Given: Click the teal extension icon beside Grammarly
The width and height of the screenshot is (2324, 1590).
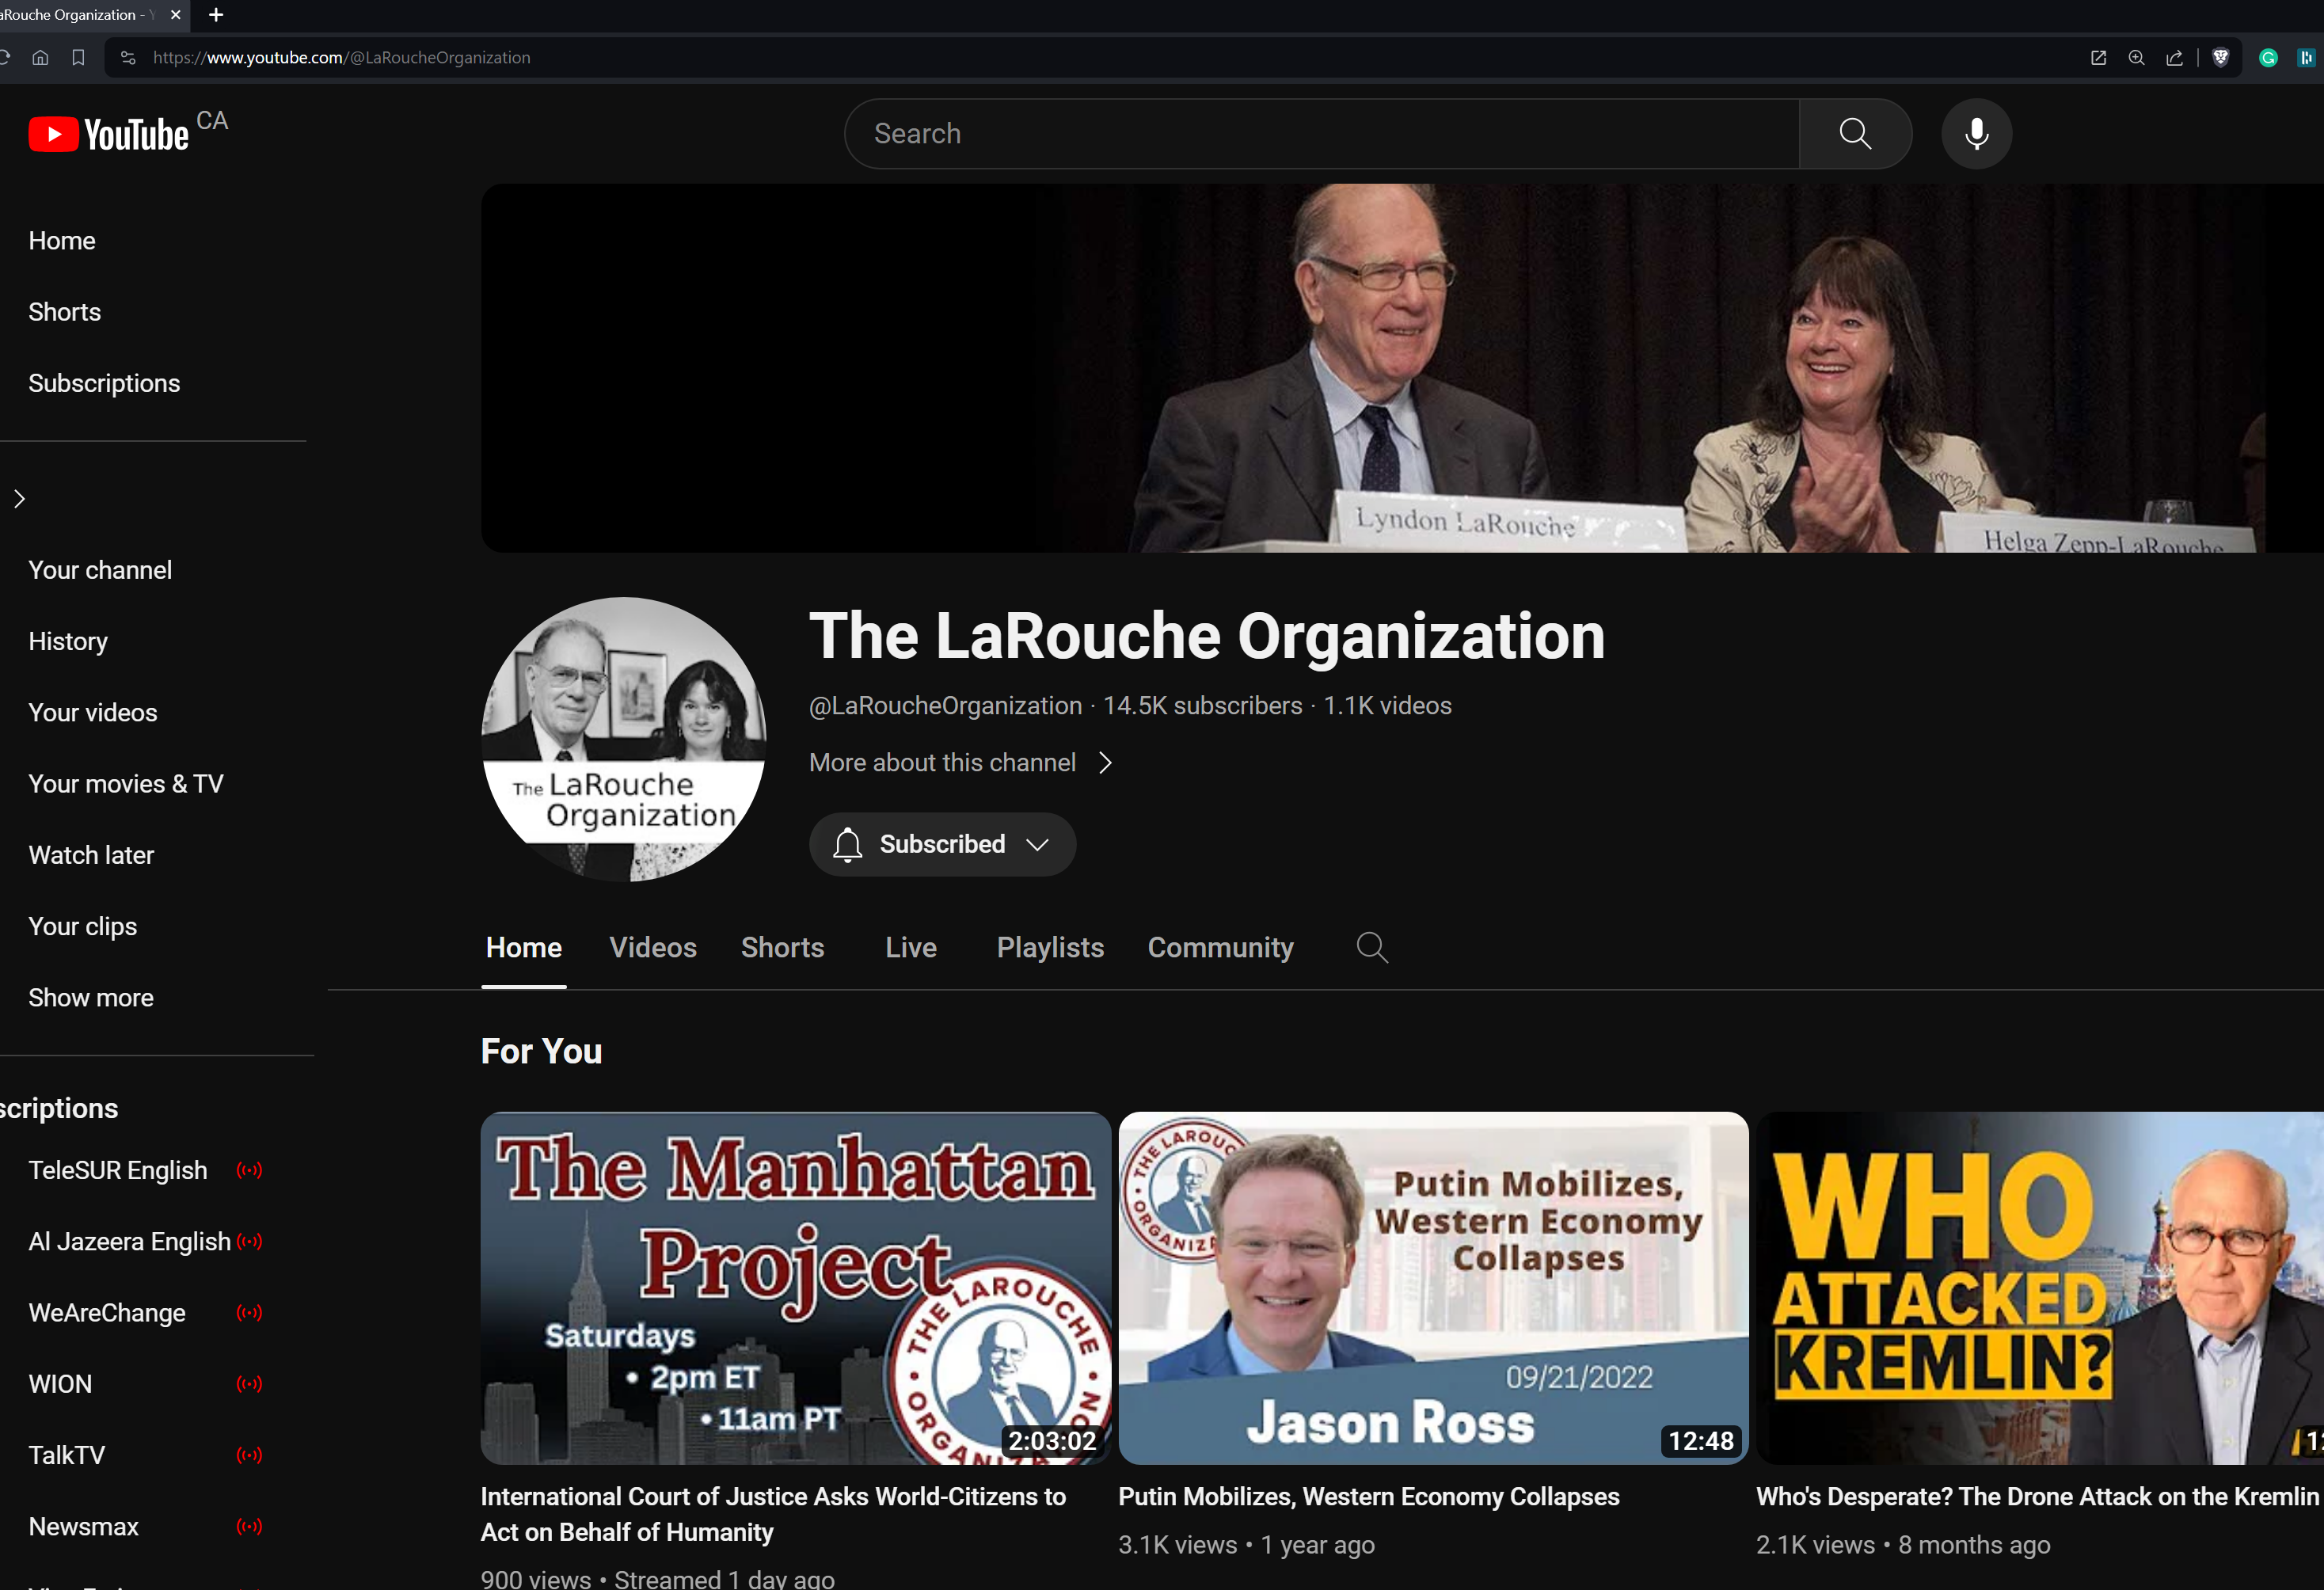Looking at the screenshot, I should click(x=2306, y=58).
